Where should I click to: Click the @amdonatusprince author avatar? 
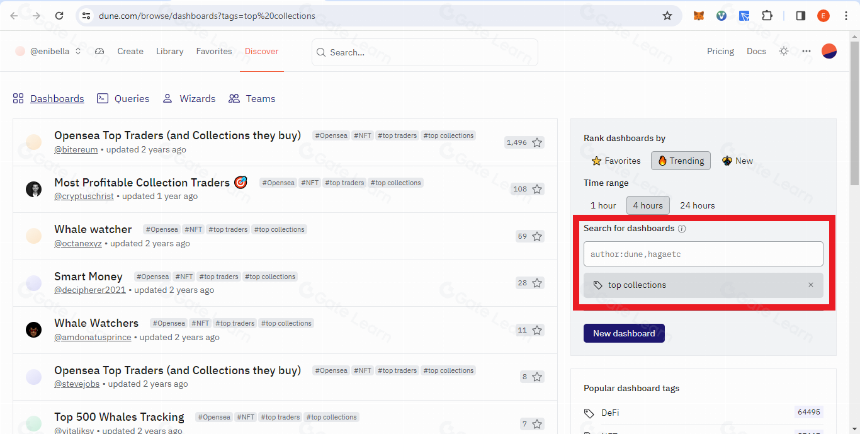pos(33,330)
